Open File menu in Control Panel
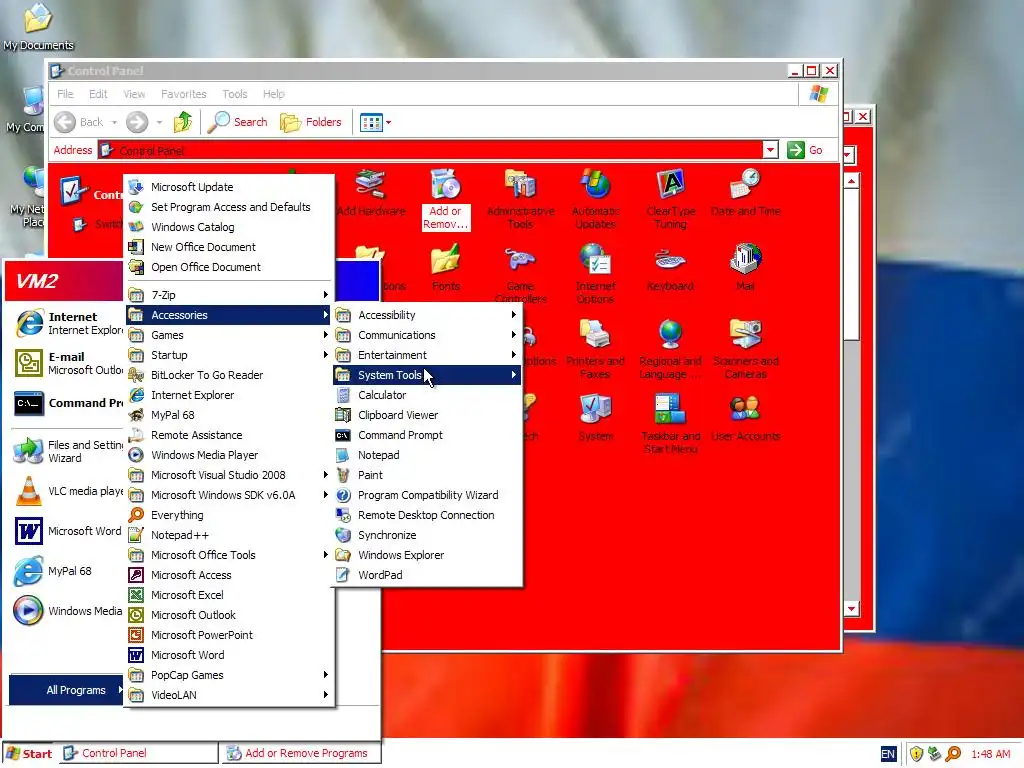The height and width of the screenshot is (768, 1024). [65, 94]
